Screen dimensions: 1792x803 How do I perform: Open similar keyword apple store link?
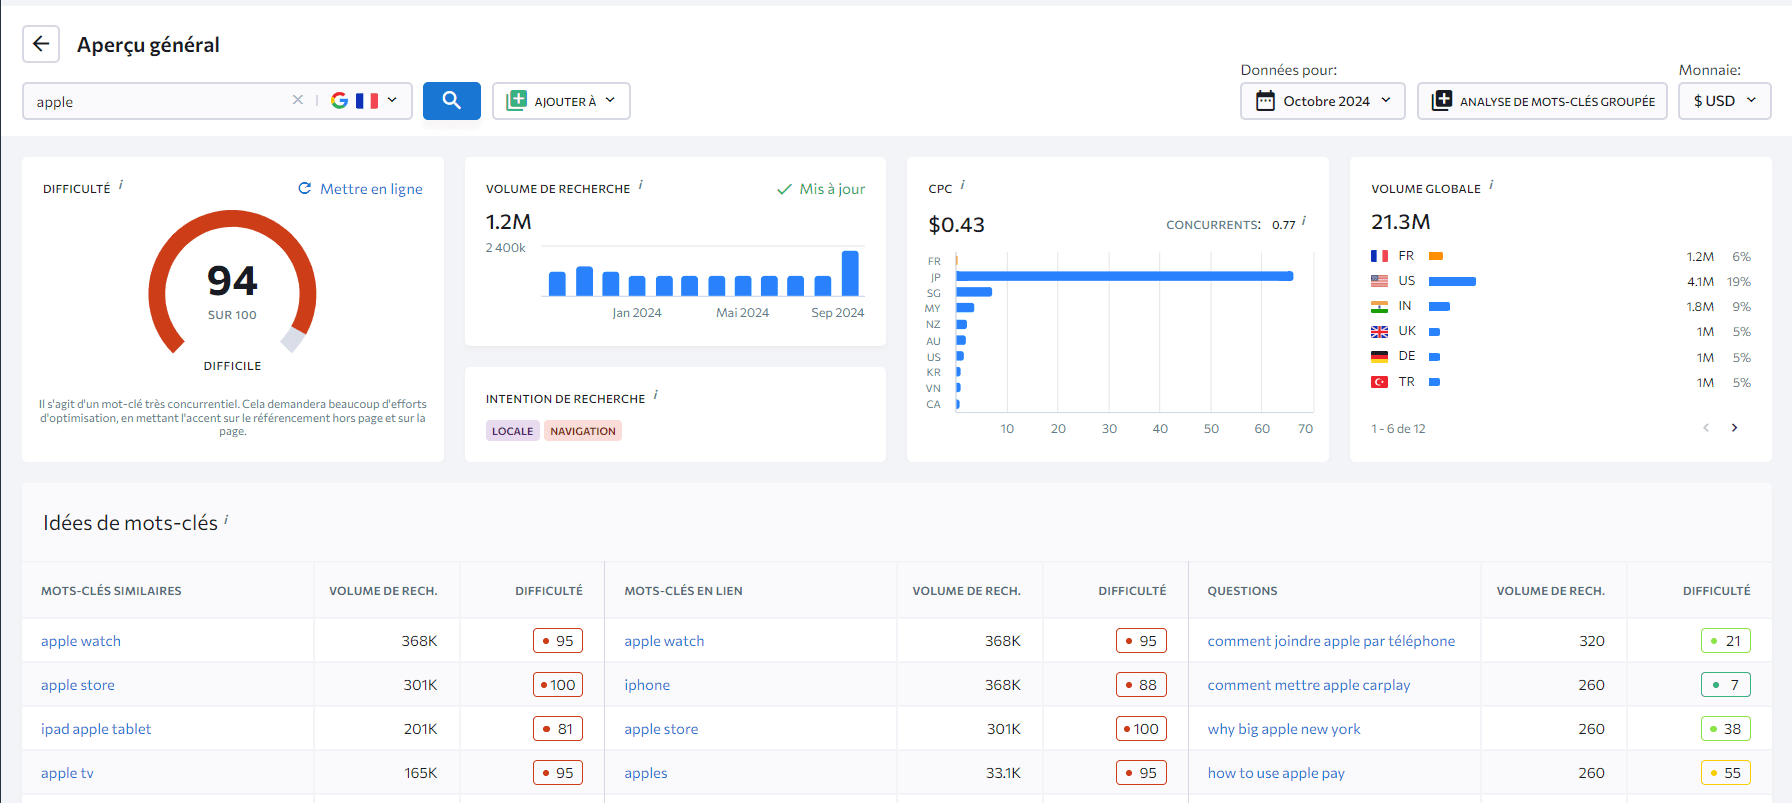[78, 685]
